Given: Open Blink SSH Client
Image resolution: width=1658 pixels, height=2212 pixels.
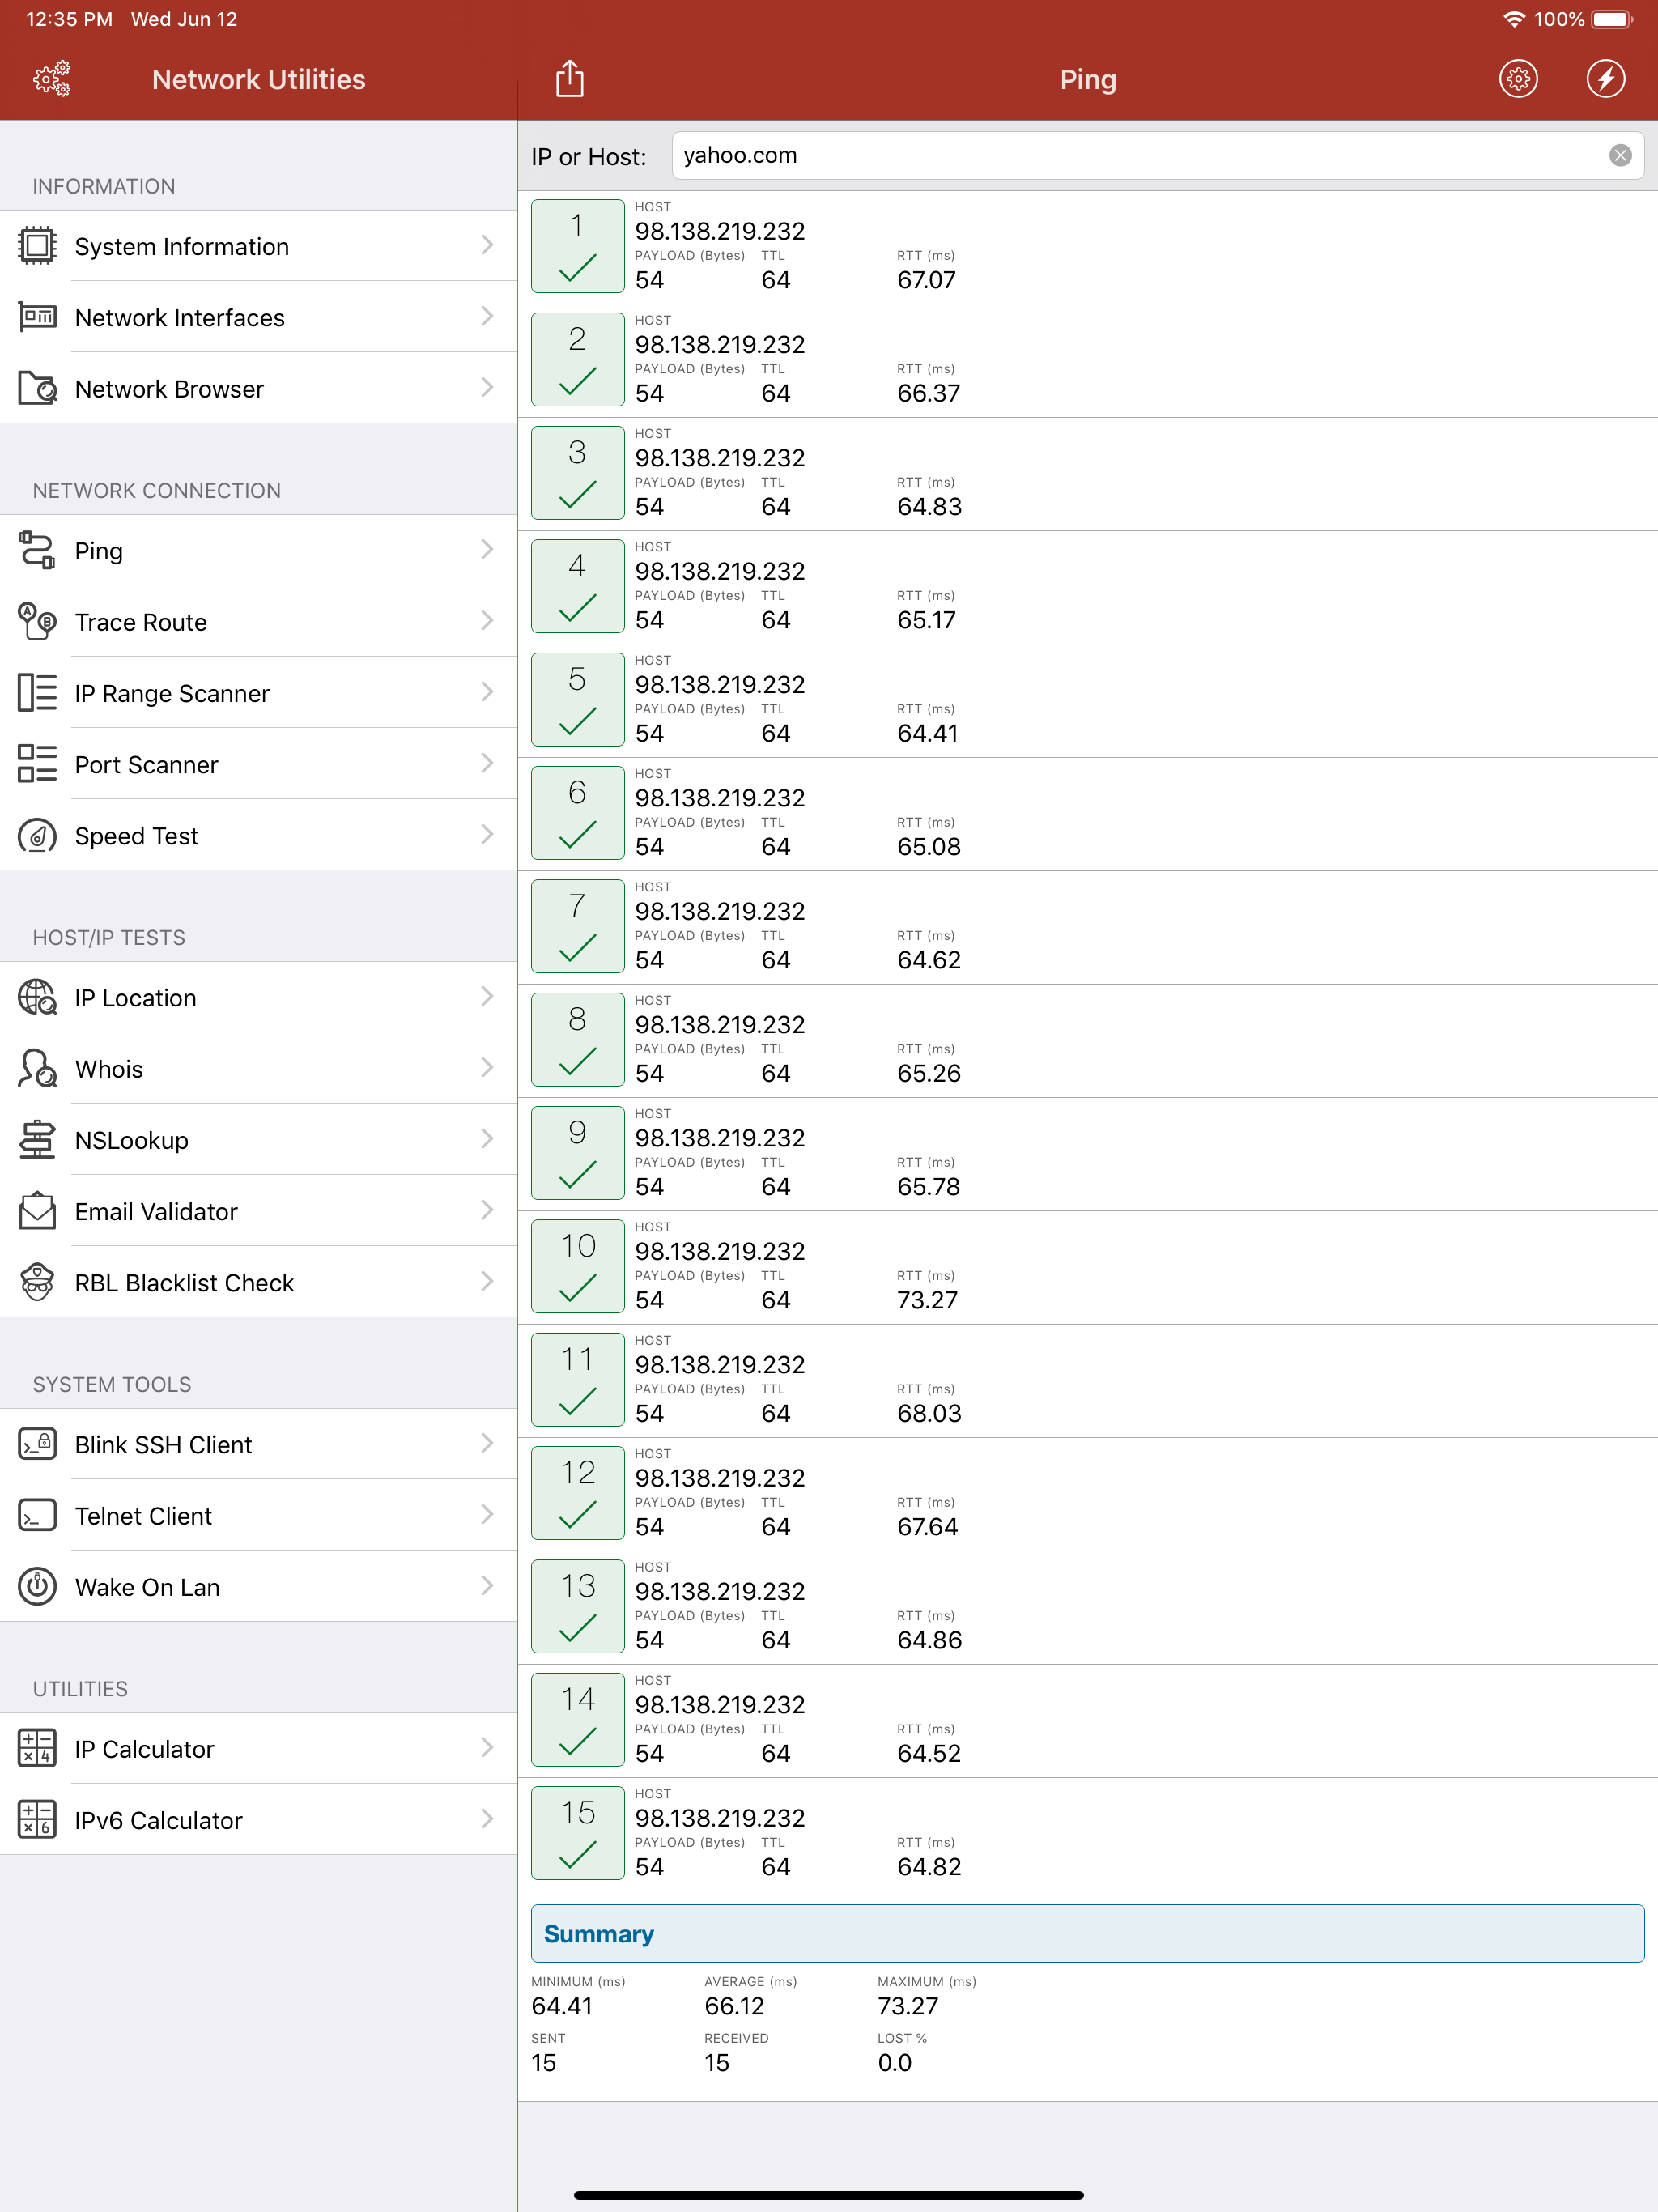Looking at the screenshot, I should (164, 1444).
